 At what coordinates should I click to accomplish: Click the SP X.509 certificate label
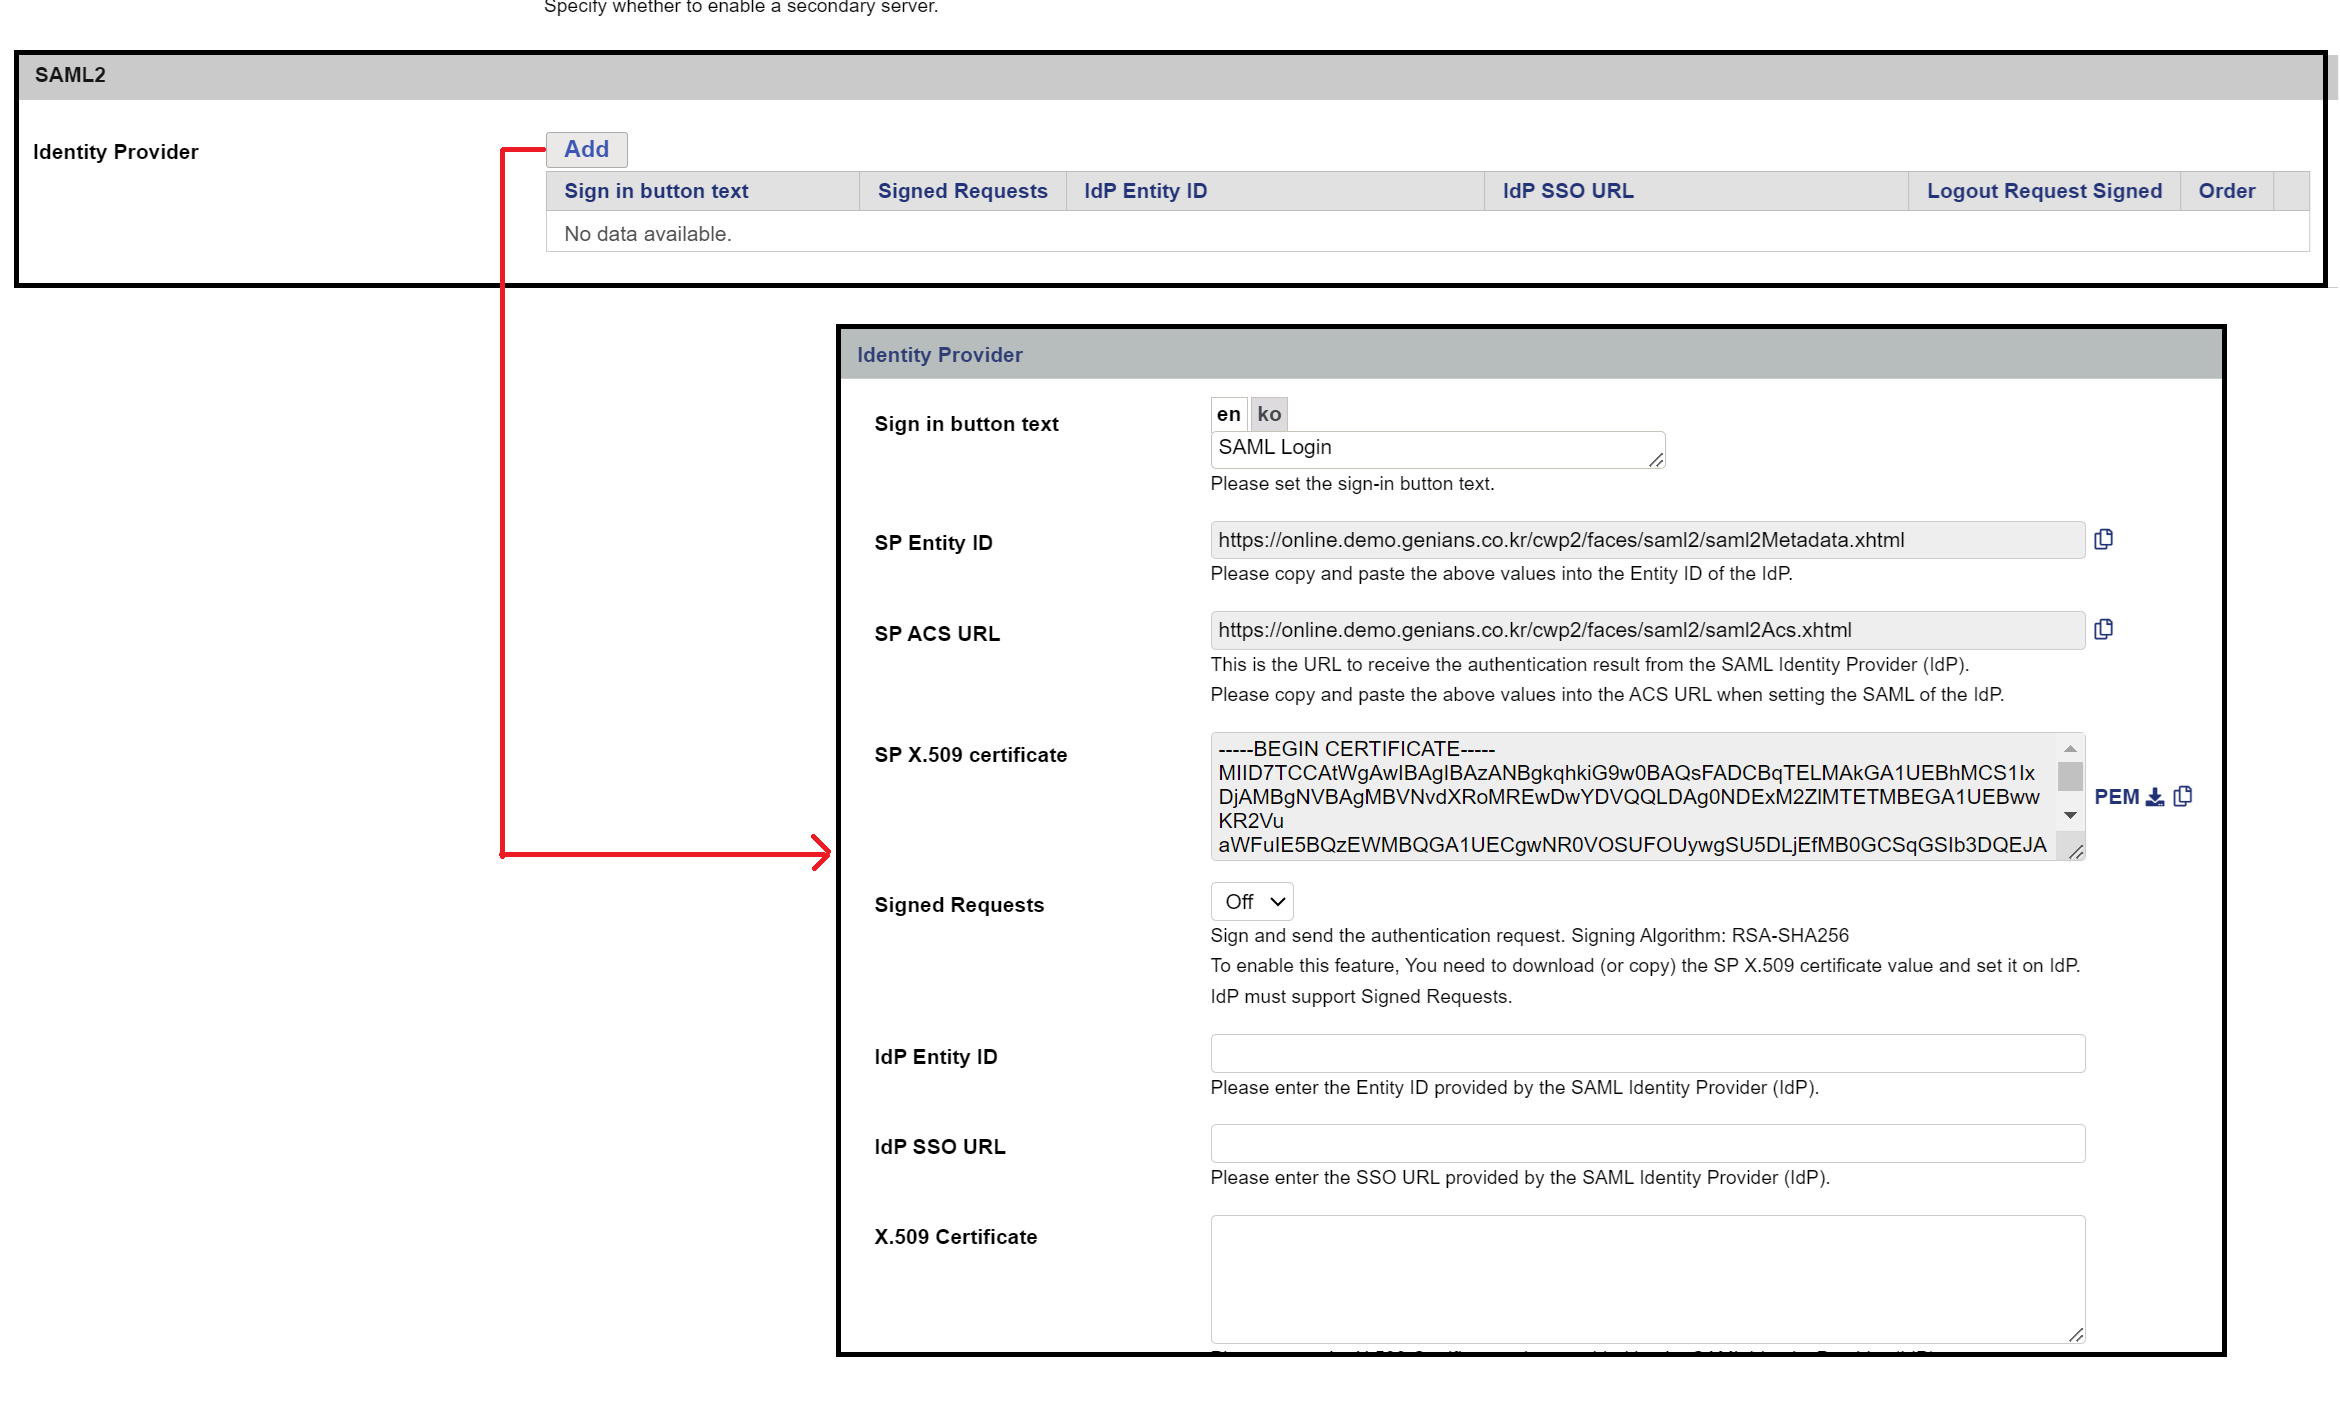[x=970, y=755]
